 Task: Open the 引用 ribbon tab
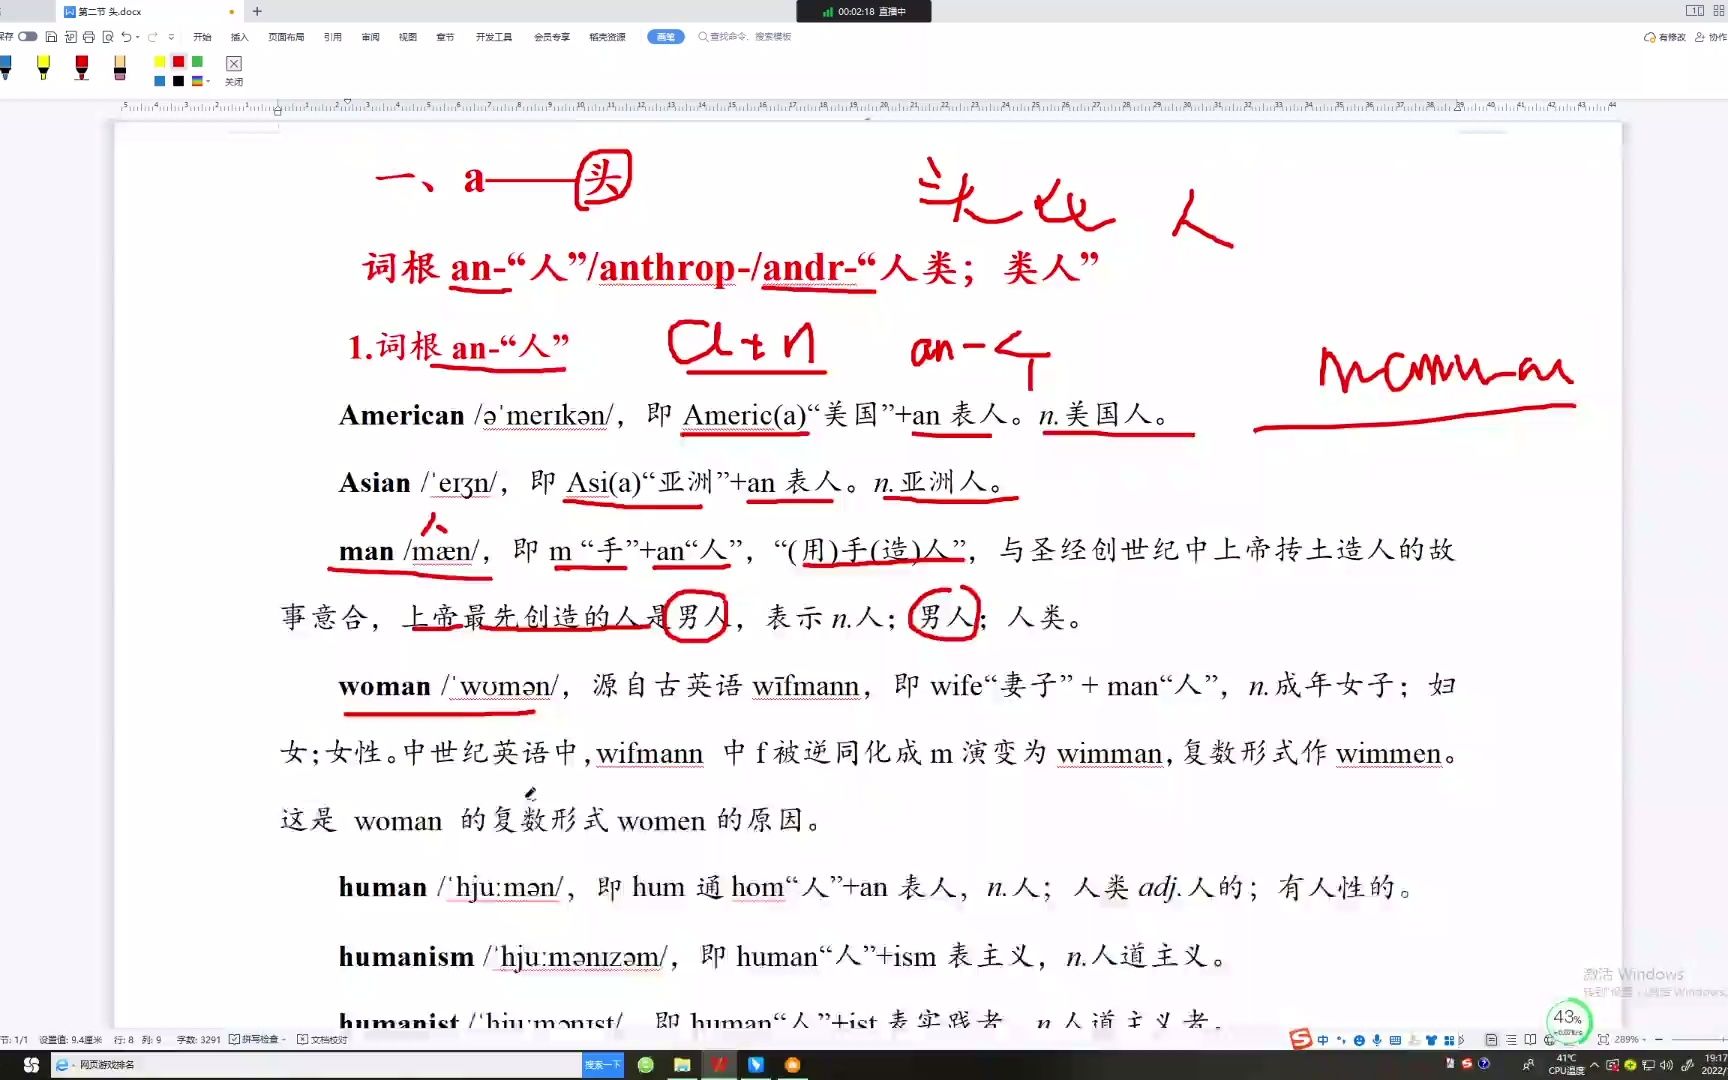333,37
